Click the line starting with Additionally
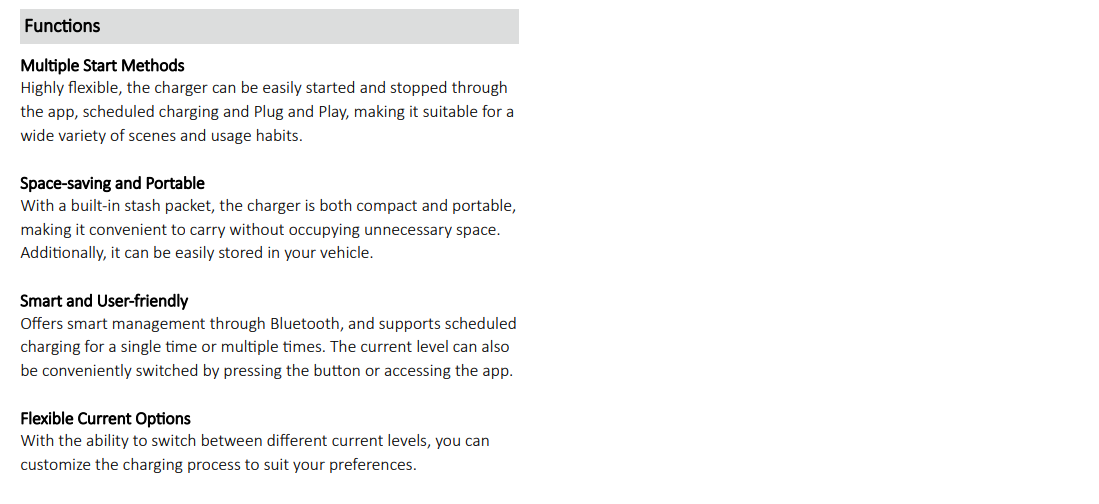 pos(197,253)
